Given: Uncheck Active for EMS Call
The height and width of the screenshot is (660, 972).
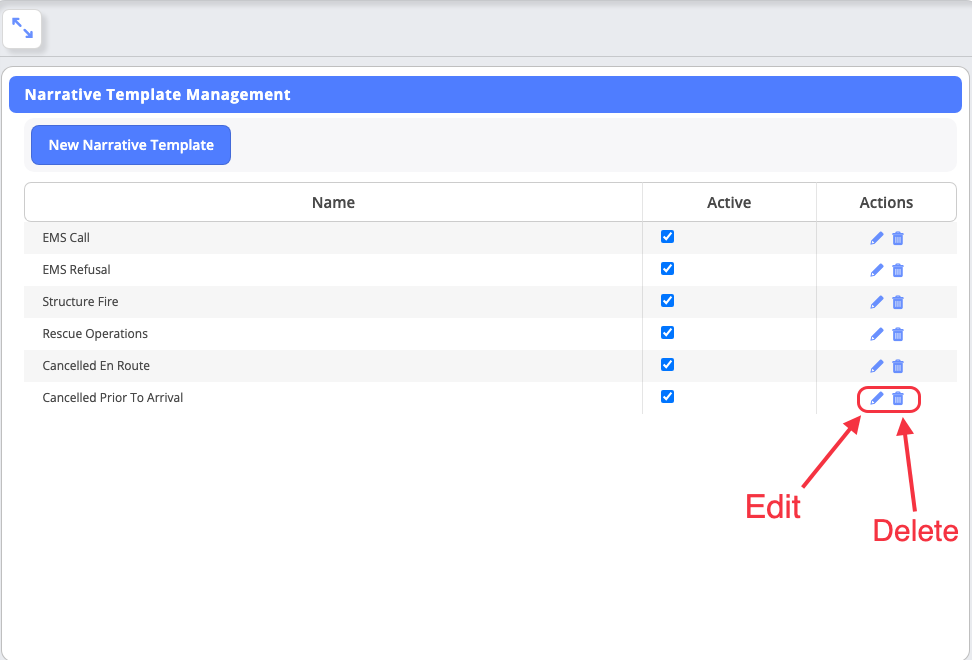Looking at the screenshot, I should click(x=667, y=237).
